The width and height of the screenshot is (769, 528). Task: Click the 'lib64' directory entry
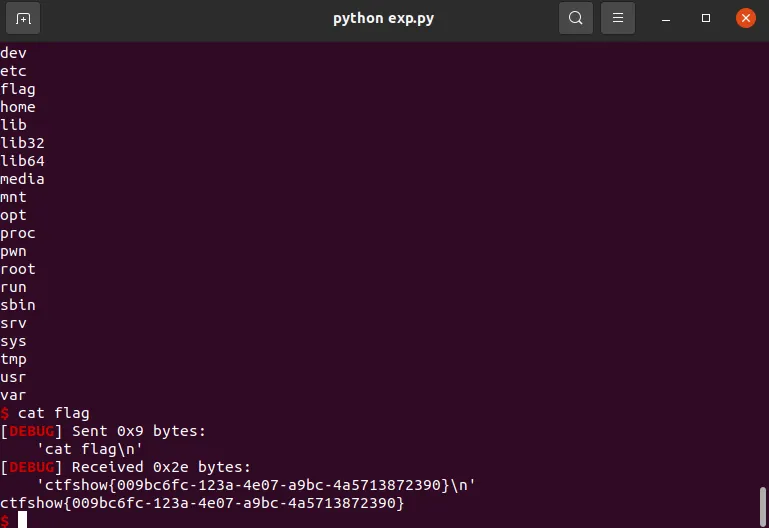tap(22, 161)
